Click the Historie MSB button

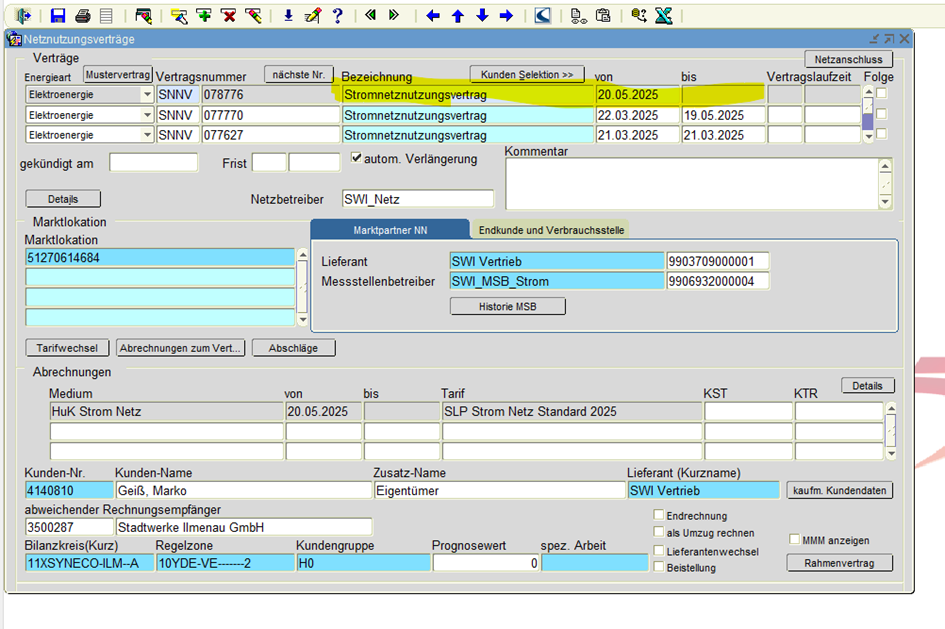tap(508, 307)
